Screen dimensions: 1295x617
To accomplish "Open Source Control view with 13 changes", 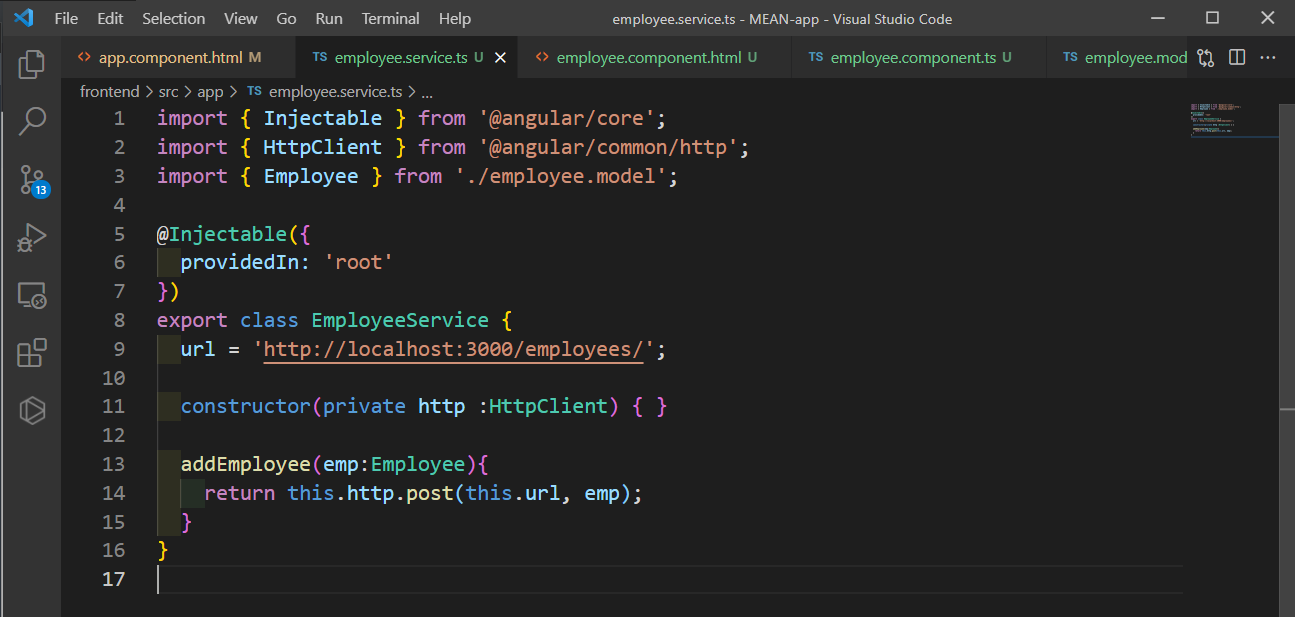I will coord(32,181).
